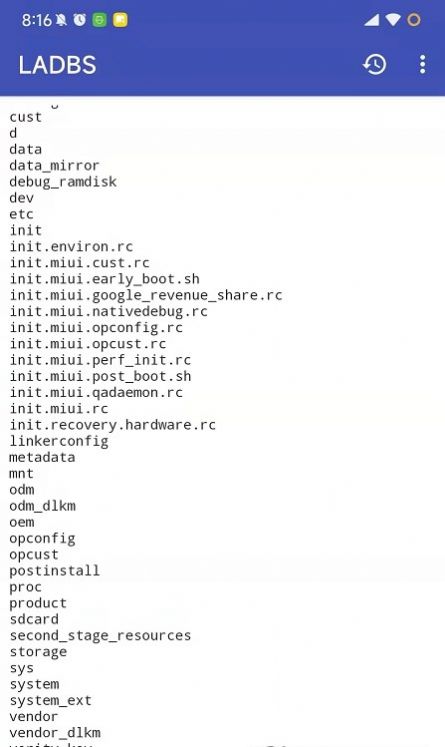Tap the alarm clock status icon
This screenshot has height=747, width=445.
pyautogui.click(x=80, y=20)
